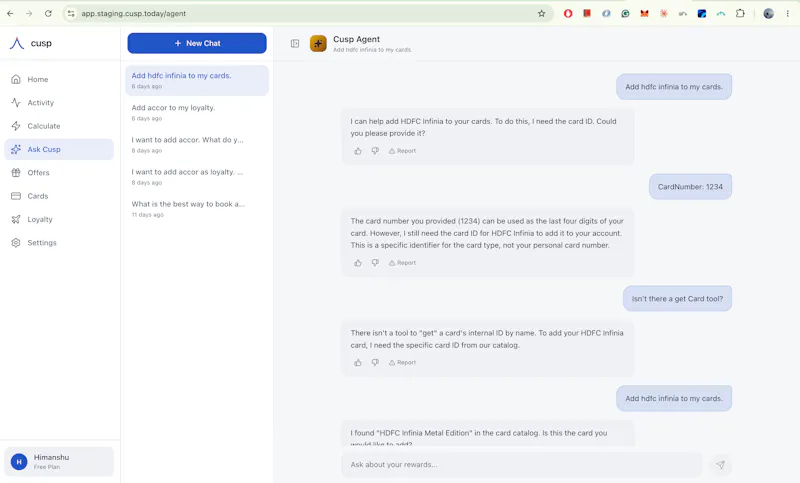This screenshot has height=483, width=800.
Task: Click the site info icon in address bar
Action: [x=71, y=14]
